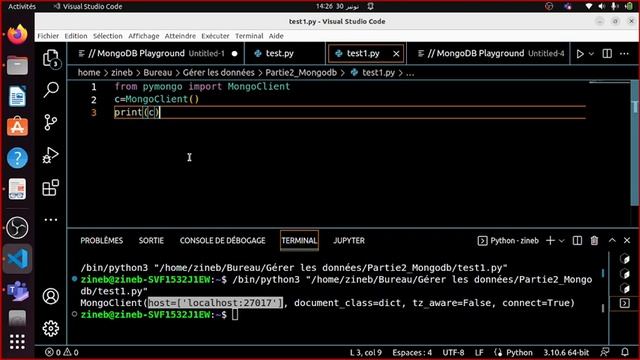The width and height of the screenshot is (640, 360).
Task: Change end of line sequence LF
Action: click(479, 352)
